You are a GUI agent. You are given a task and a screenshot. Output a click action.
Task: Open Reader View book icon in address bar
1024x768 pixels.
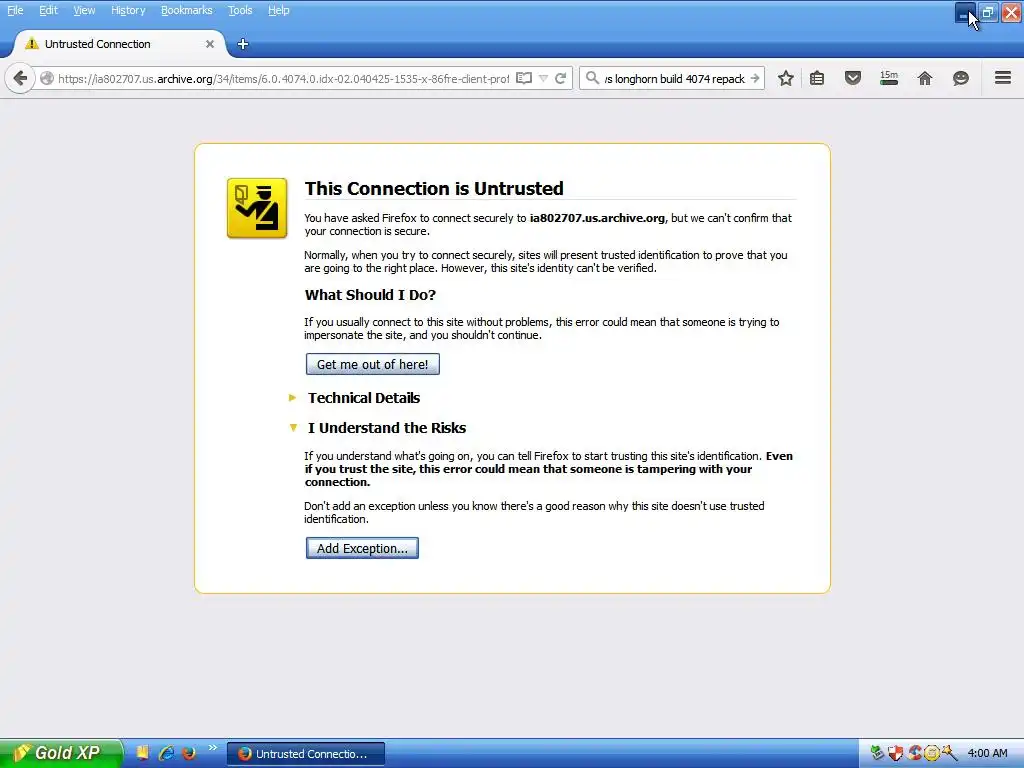click(x=524, y=78)
